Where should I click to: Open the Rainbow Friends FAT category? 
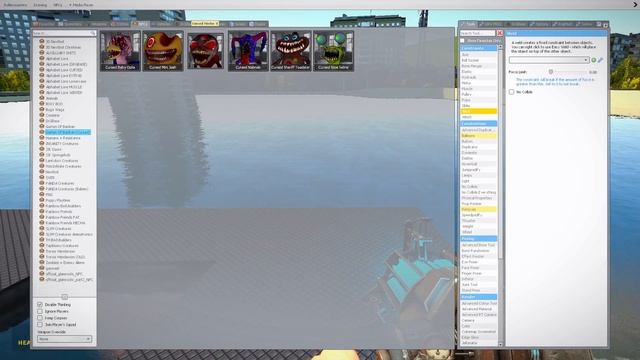click(x=62, y=217)
